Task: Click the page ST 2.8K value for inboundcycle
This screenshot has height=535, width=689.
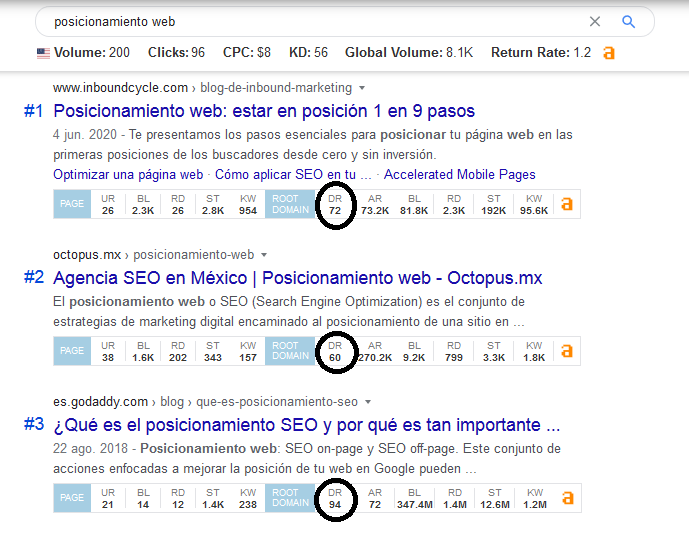Action: (213, 210)
